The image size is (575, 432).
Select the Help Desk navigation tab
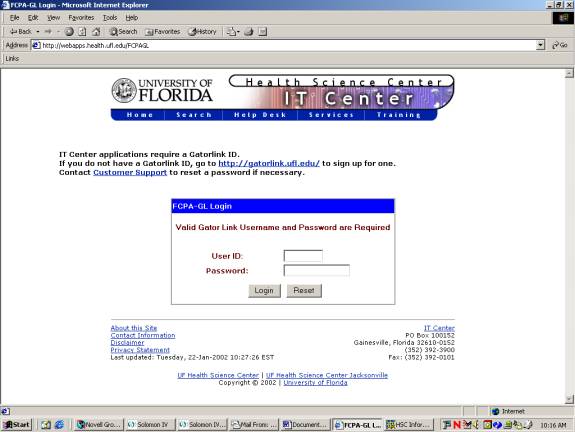(260, 115)
